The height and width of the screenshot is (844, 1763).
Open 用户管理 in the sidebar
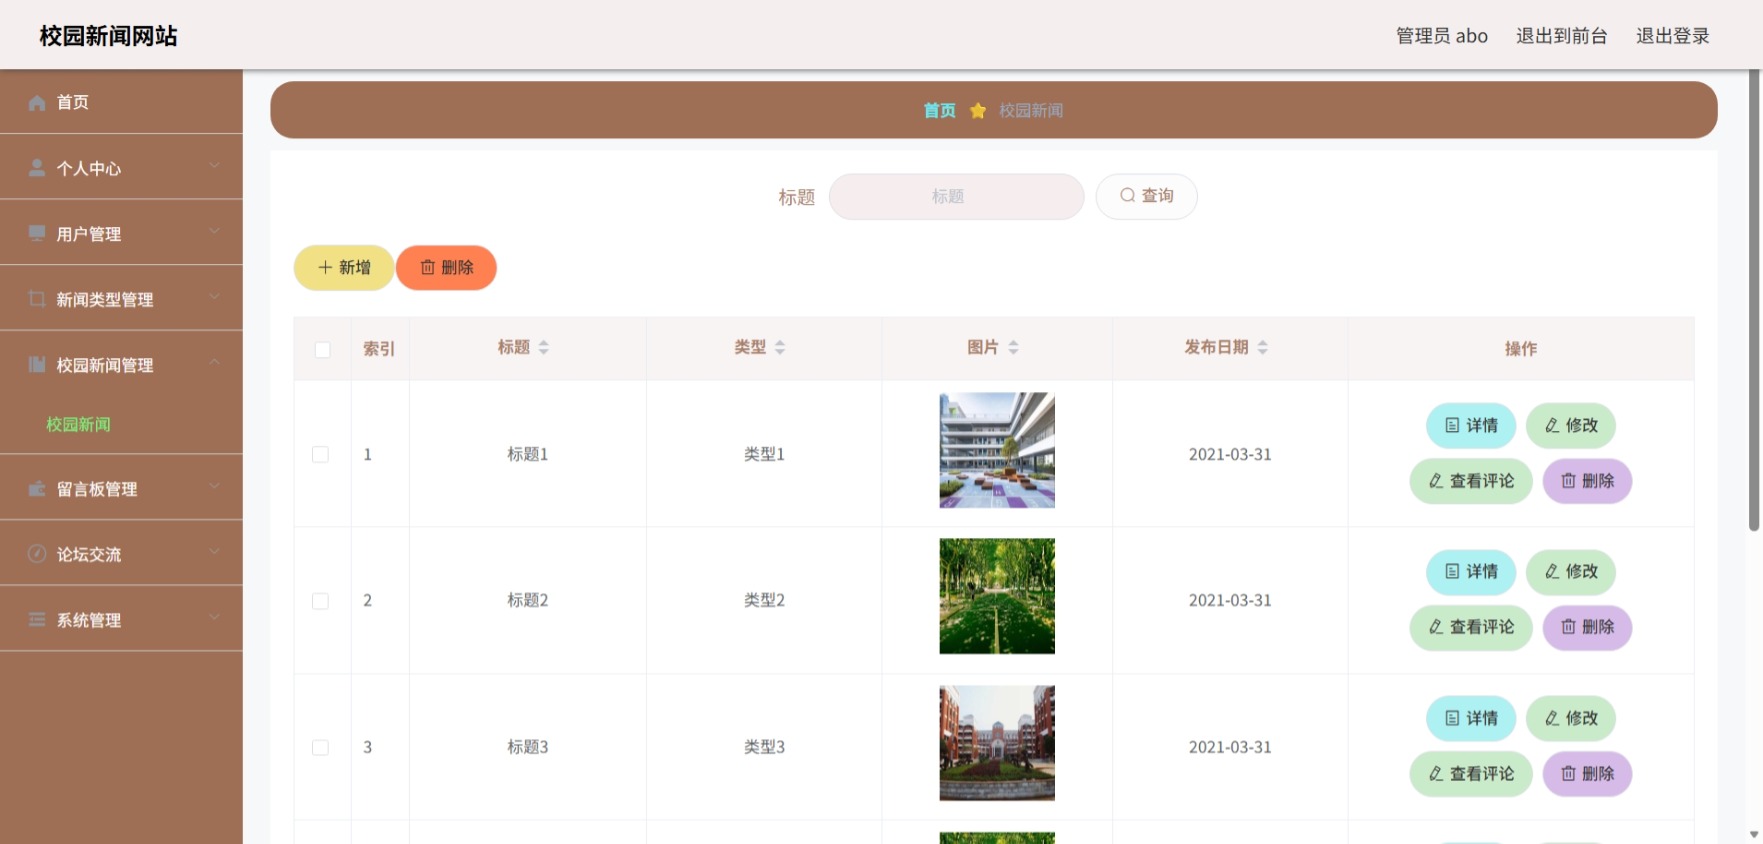121,233
